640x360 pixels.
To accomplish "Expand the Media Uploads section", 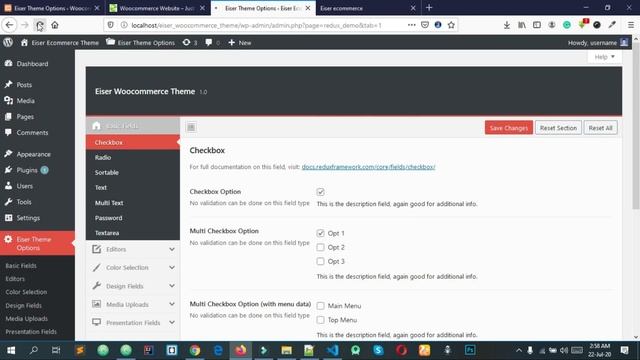I will click(133, 304).
